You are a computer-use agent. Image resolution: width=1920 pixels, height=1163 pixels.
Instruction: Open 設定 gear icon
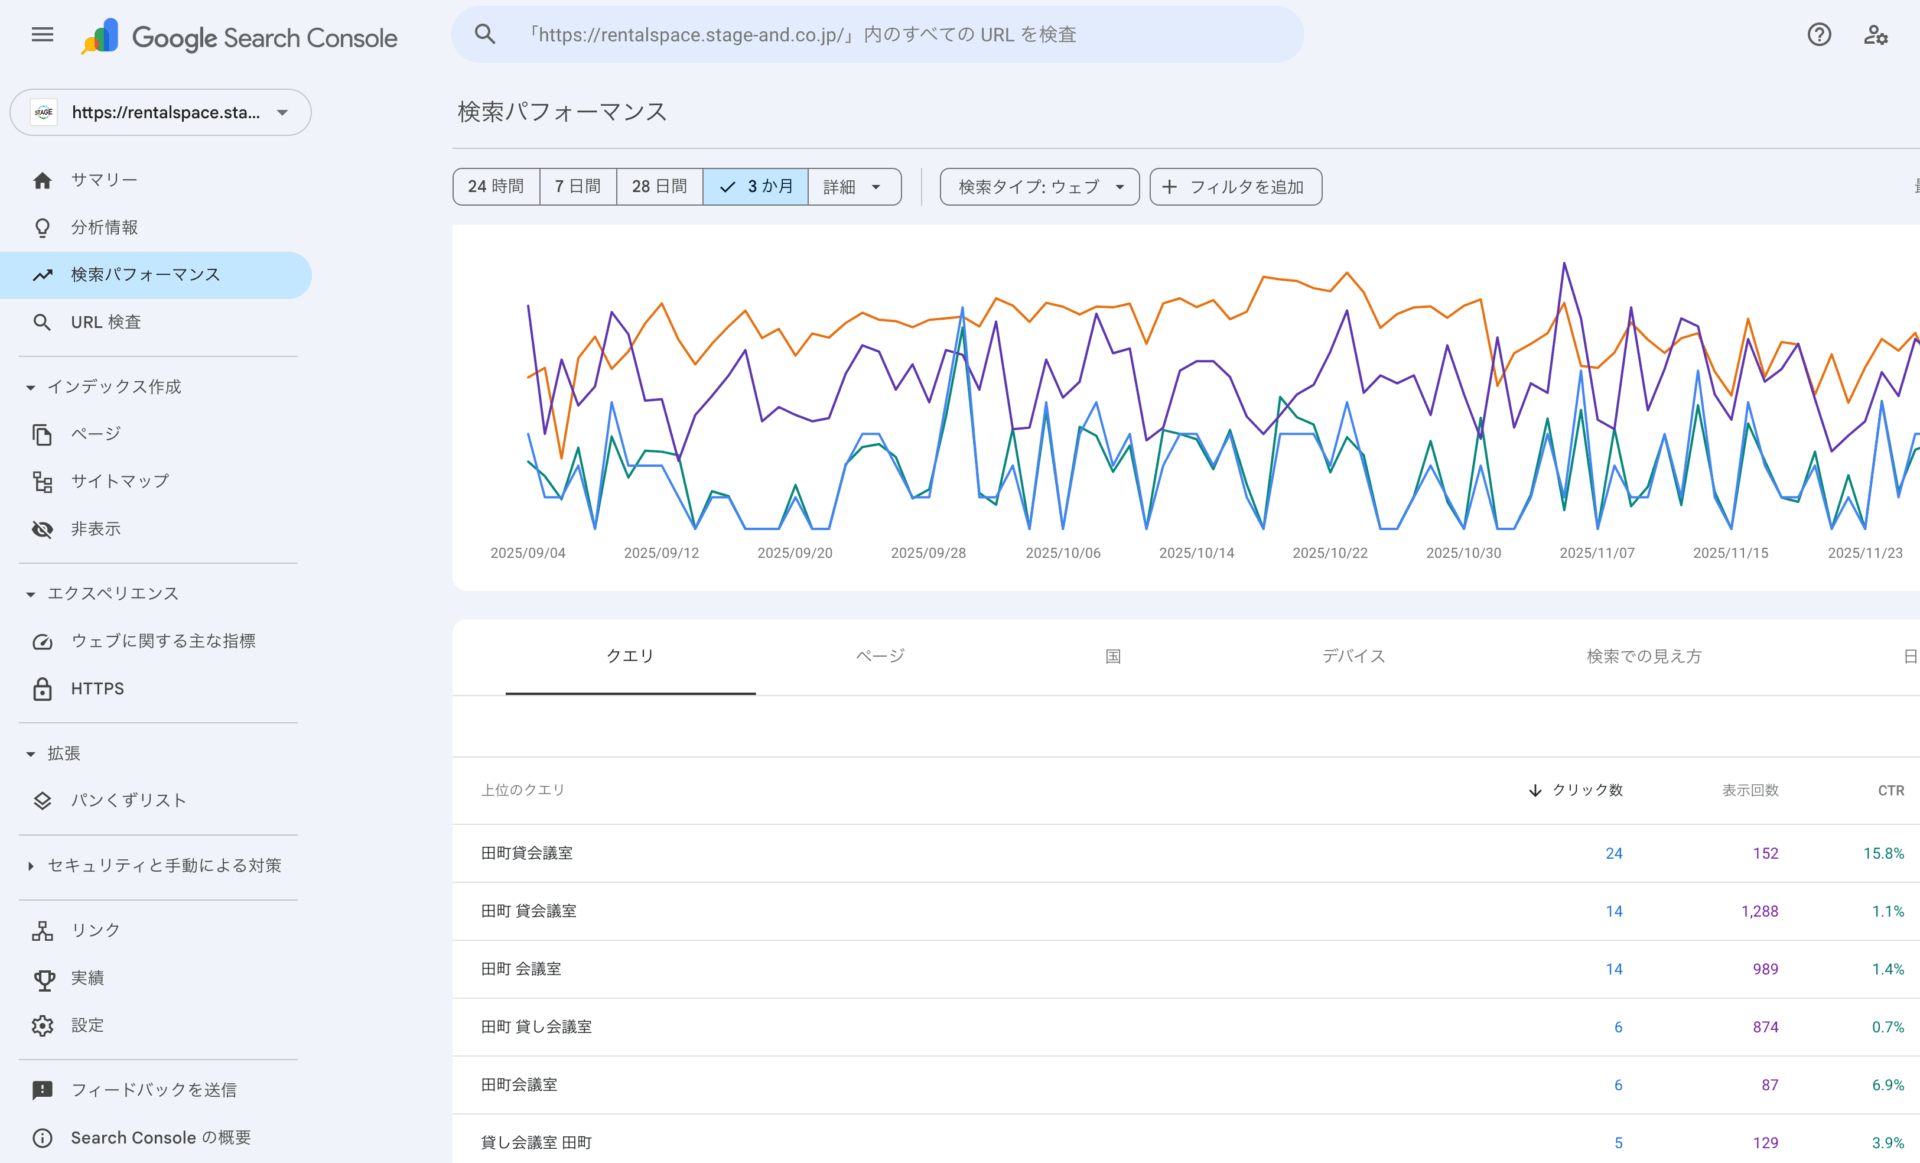42,1025
